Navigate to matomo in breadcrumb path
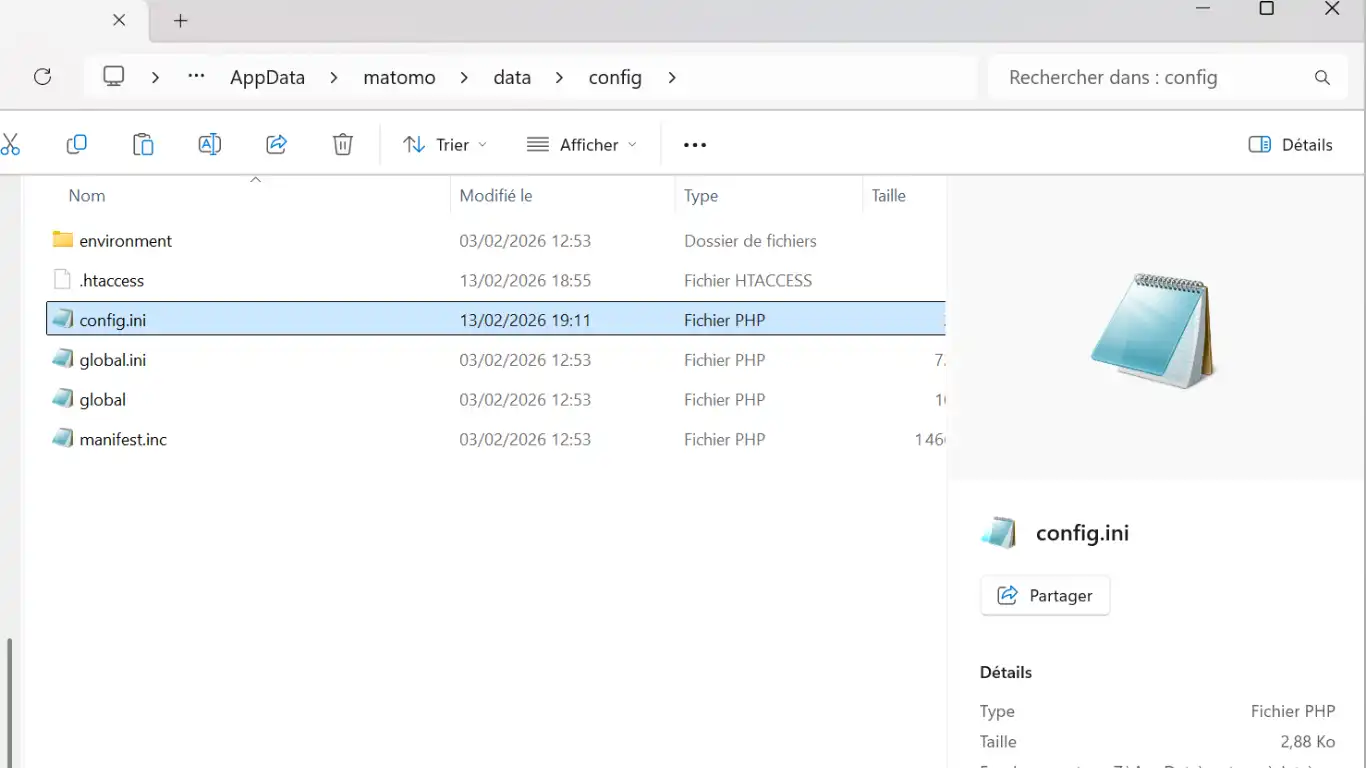 tap(399, 78)
